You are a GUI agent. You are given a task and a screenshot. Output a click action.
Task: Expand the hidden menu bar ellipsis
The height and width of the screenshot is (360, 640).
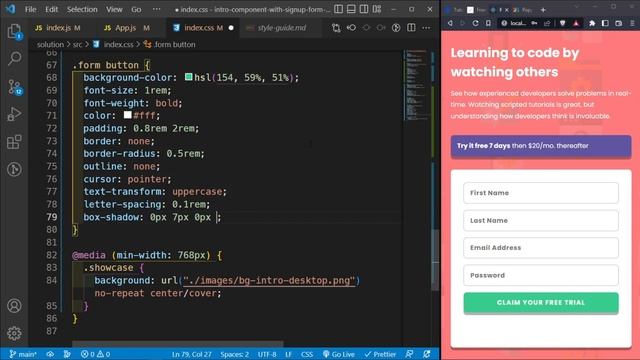tap(157, 9)
